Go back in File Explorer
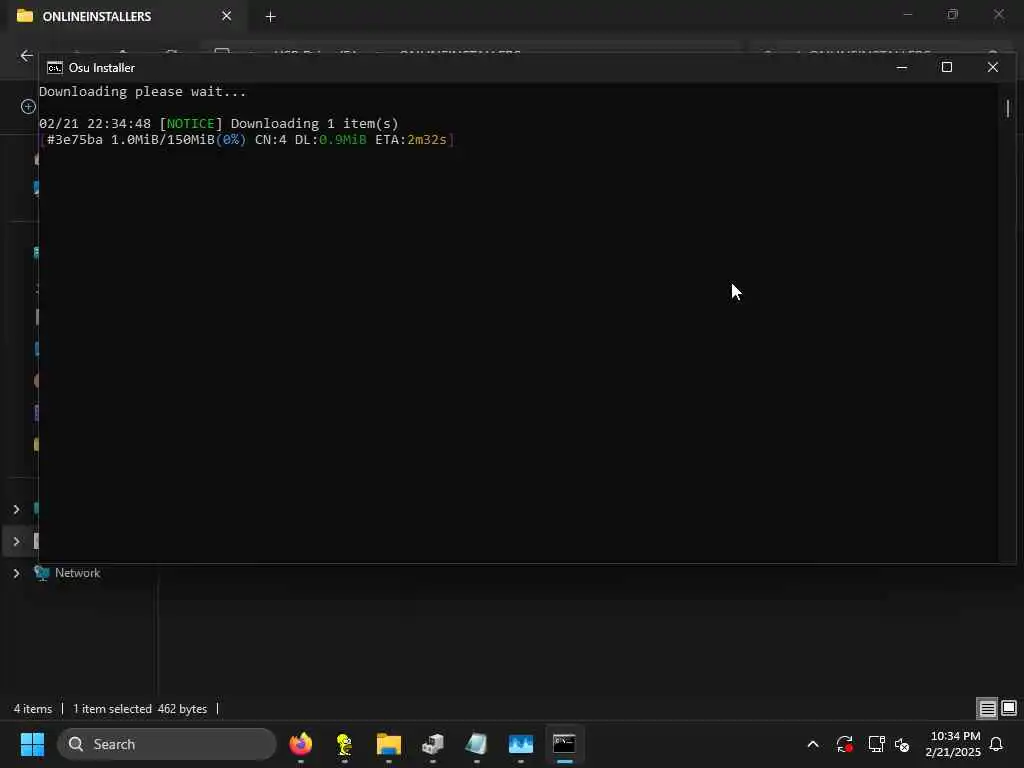The height and width of the screenshot is (768, 1024). [x=26, y=56]
